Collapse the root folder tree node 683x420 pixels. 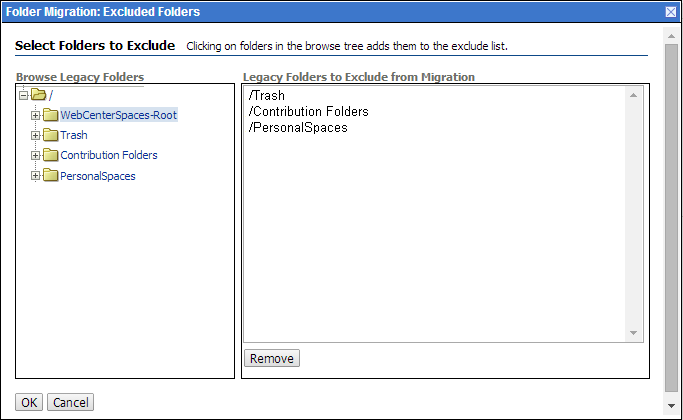click(24, 95)
